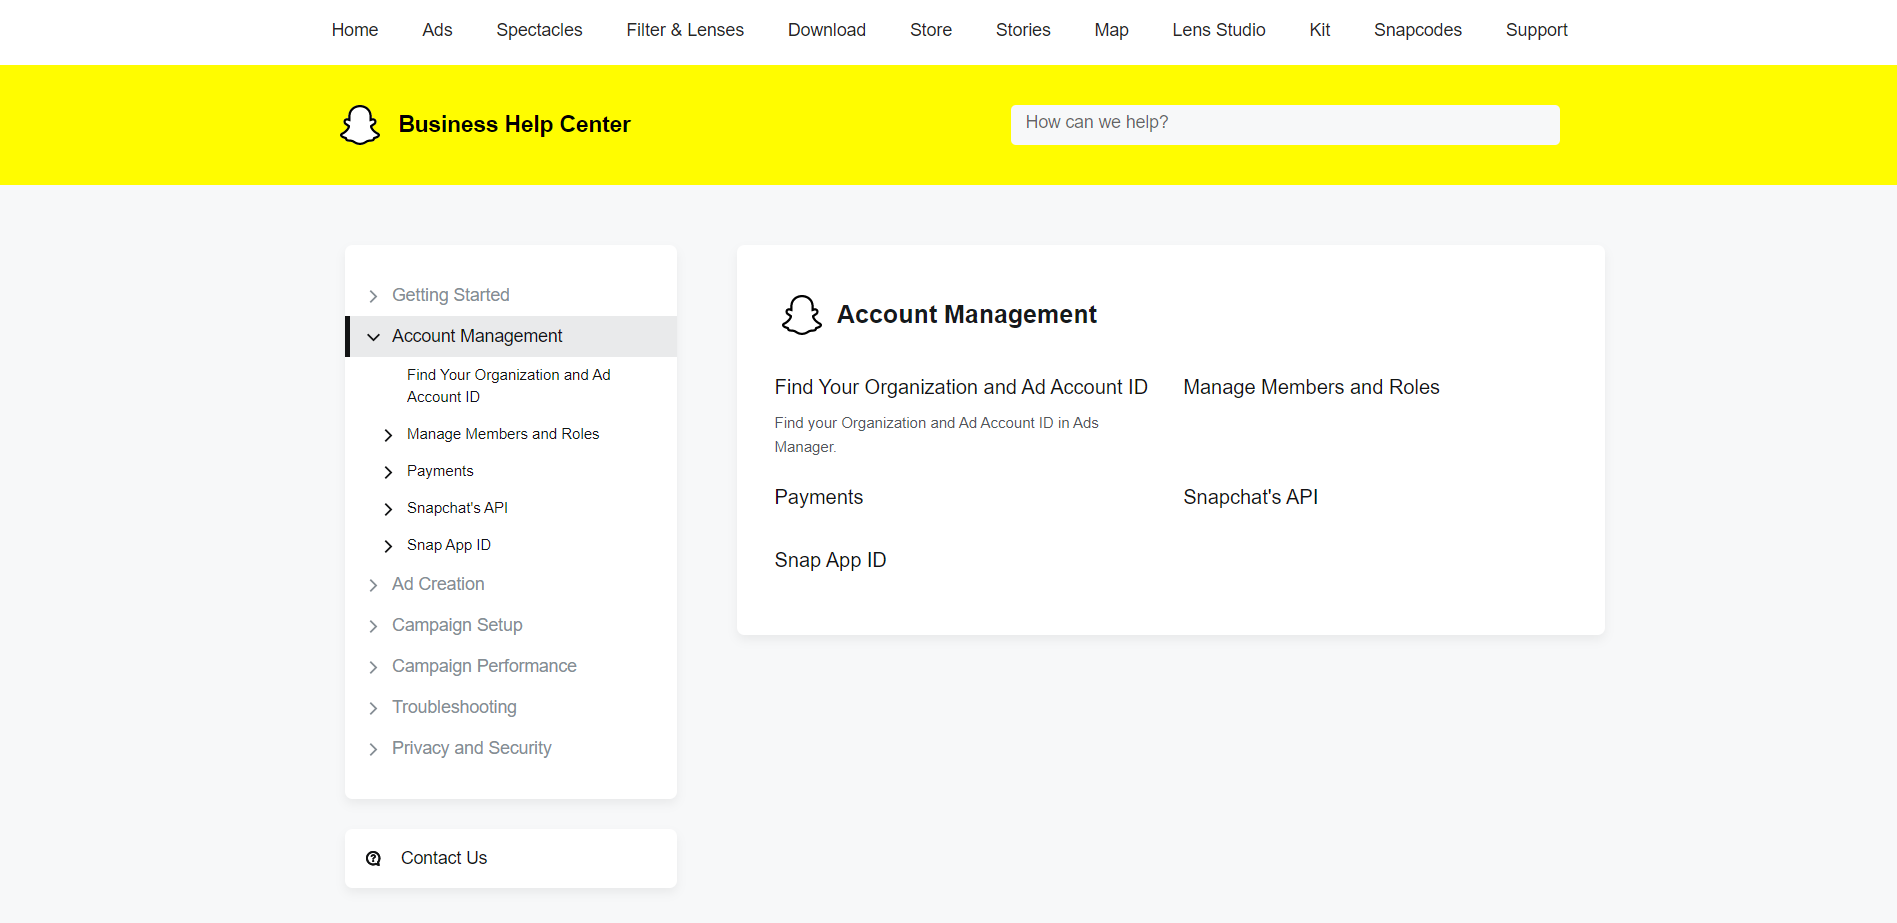
Task: Expand Manage Members and Roles chevron
Action: [388, 435]
